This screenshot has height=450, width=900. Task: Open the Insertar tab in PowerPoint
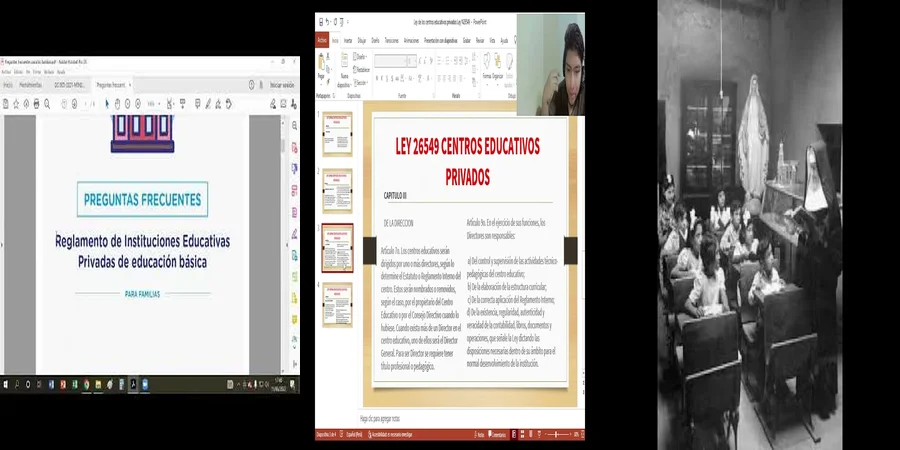pyautogui.click(x=348, y=41)
